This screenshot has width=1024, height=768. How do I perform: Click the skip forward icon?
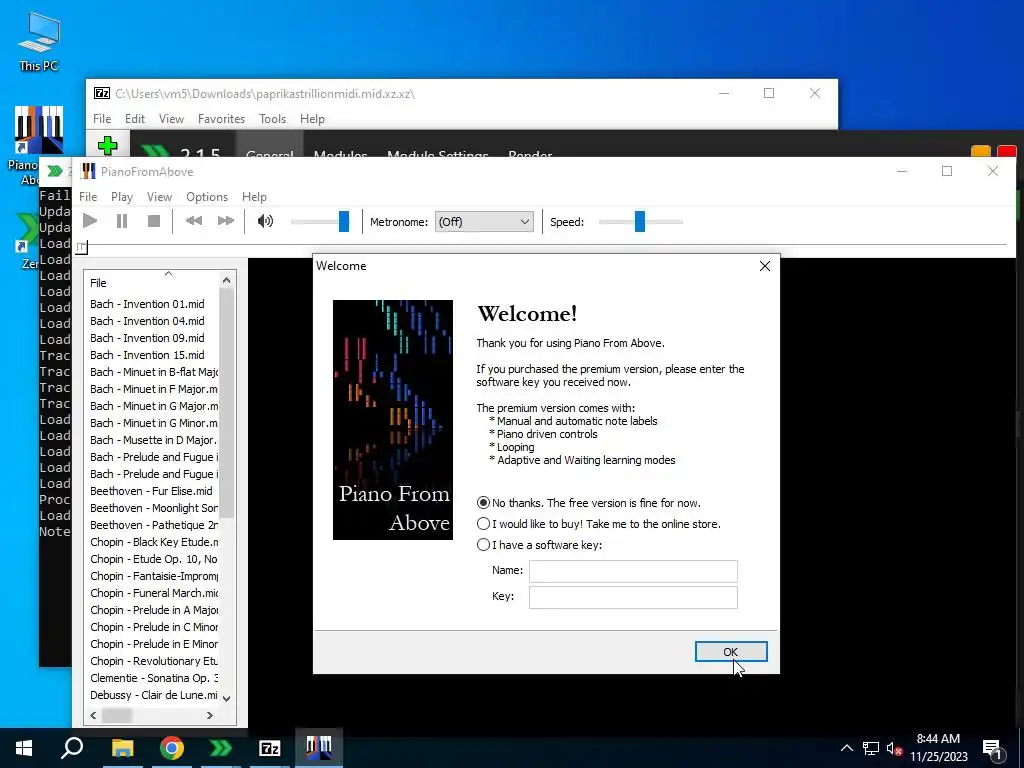226,221
